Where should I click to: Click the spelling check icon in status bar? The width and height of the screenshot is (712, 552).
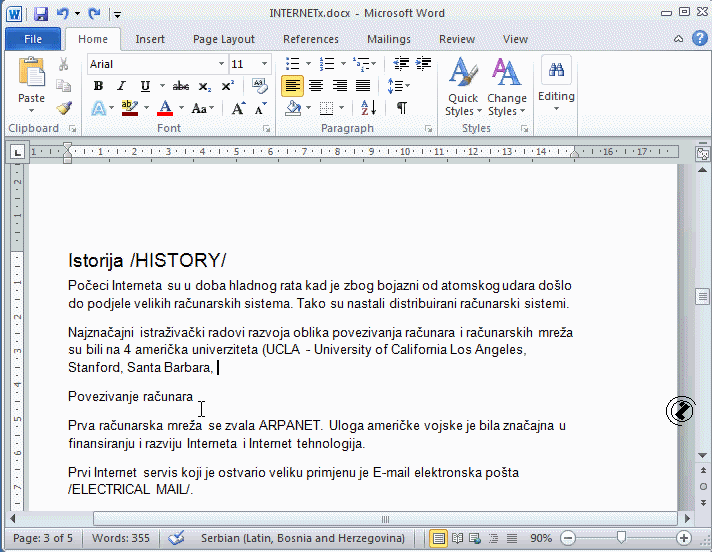[x=177, y=538]
